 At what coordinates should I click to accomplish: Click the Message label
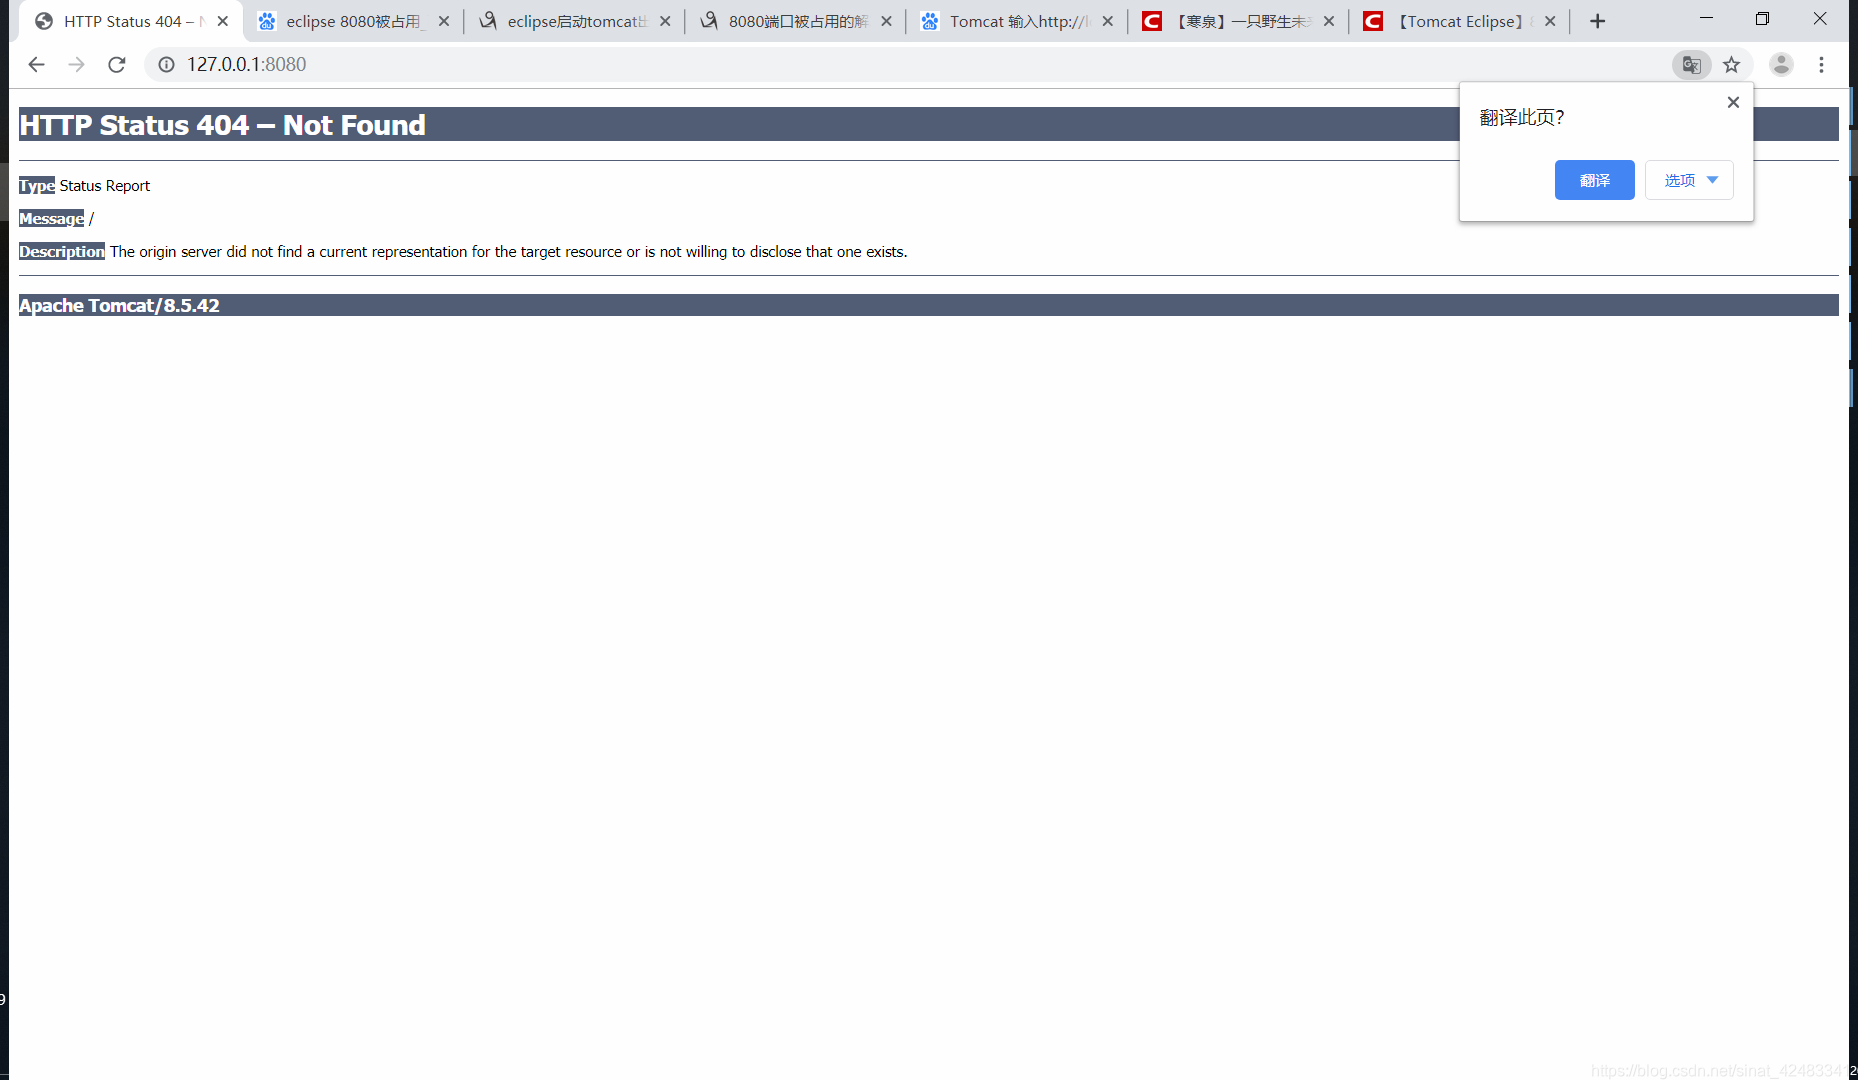pyautogui.click(x=52, y=219)
